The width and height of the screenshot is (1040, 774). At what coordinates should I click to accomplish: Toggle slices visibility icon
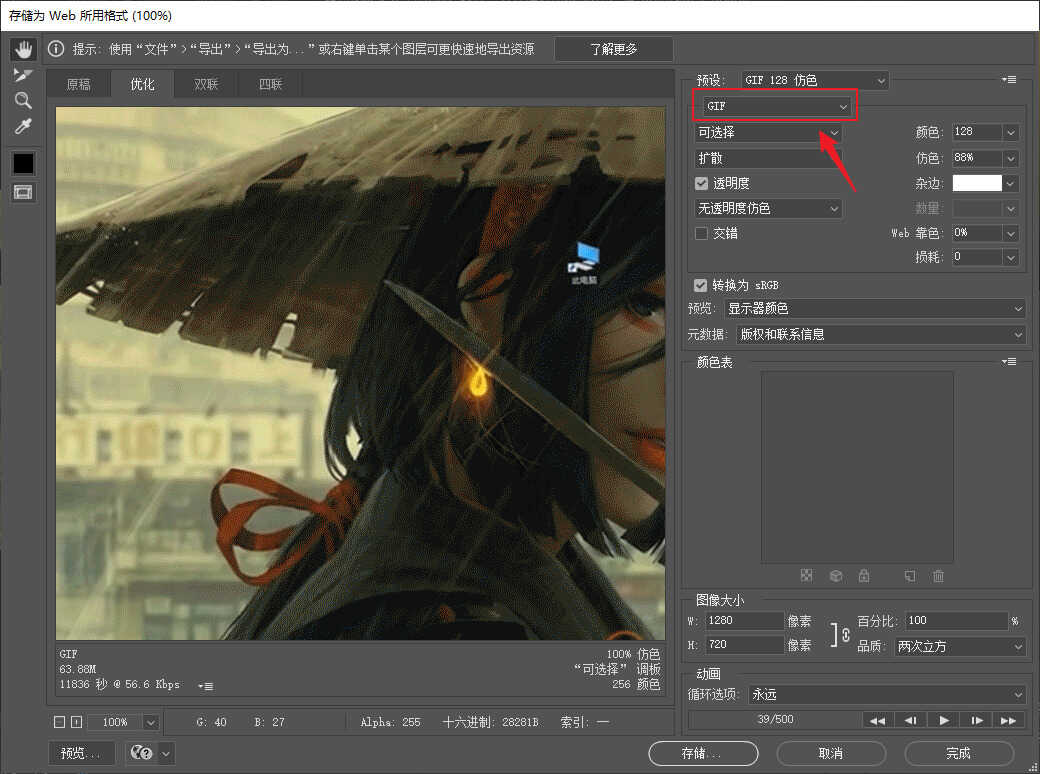(23, 192)
